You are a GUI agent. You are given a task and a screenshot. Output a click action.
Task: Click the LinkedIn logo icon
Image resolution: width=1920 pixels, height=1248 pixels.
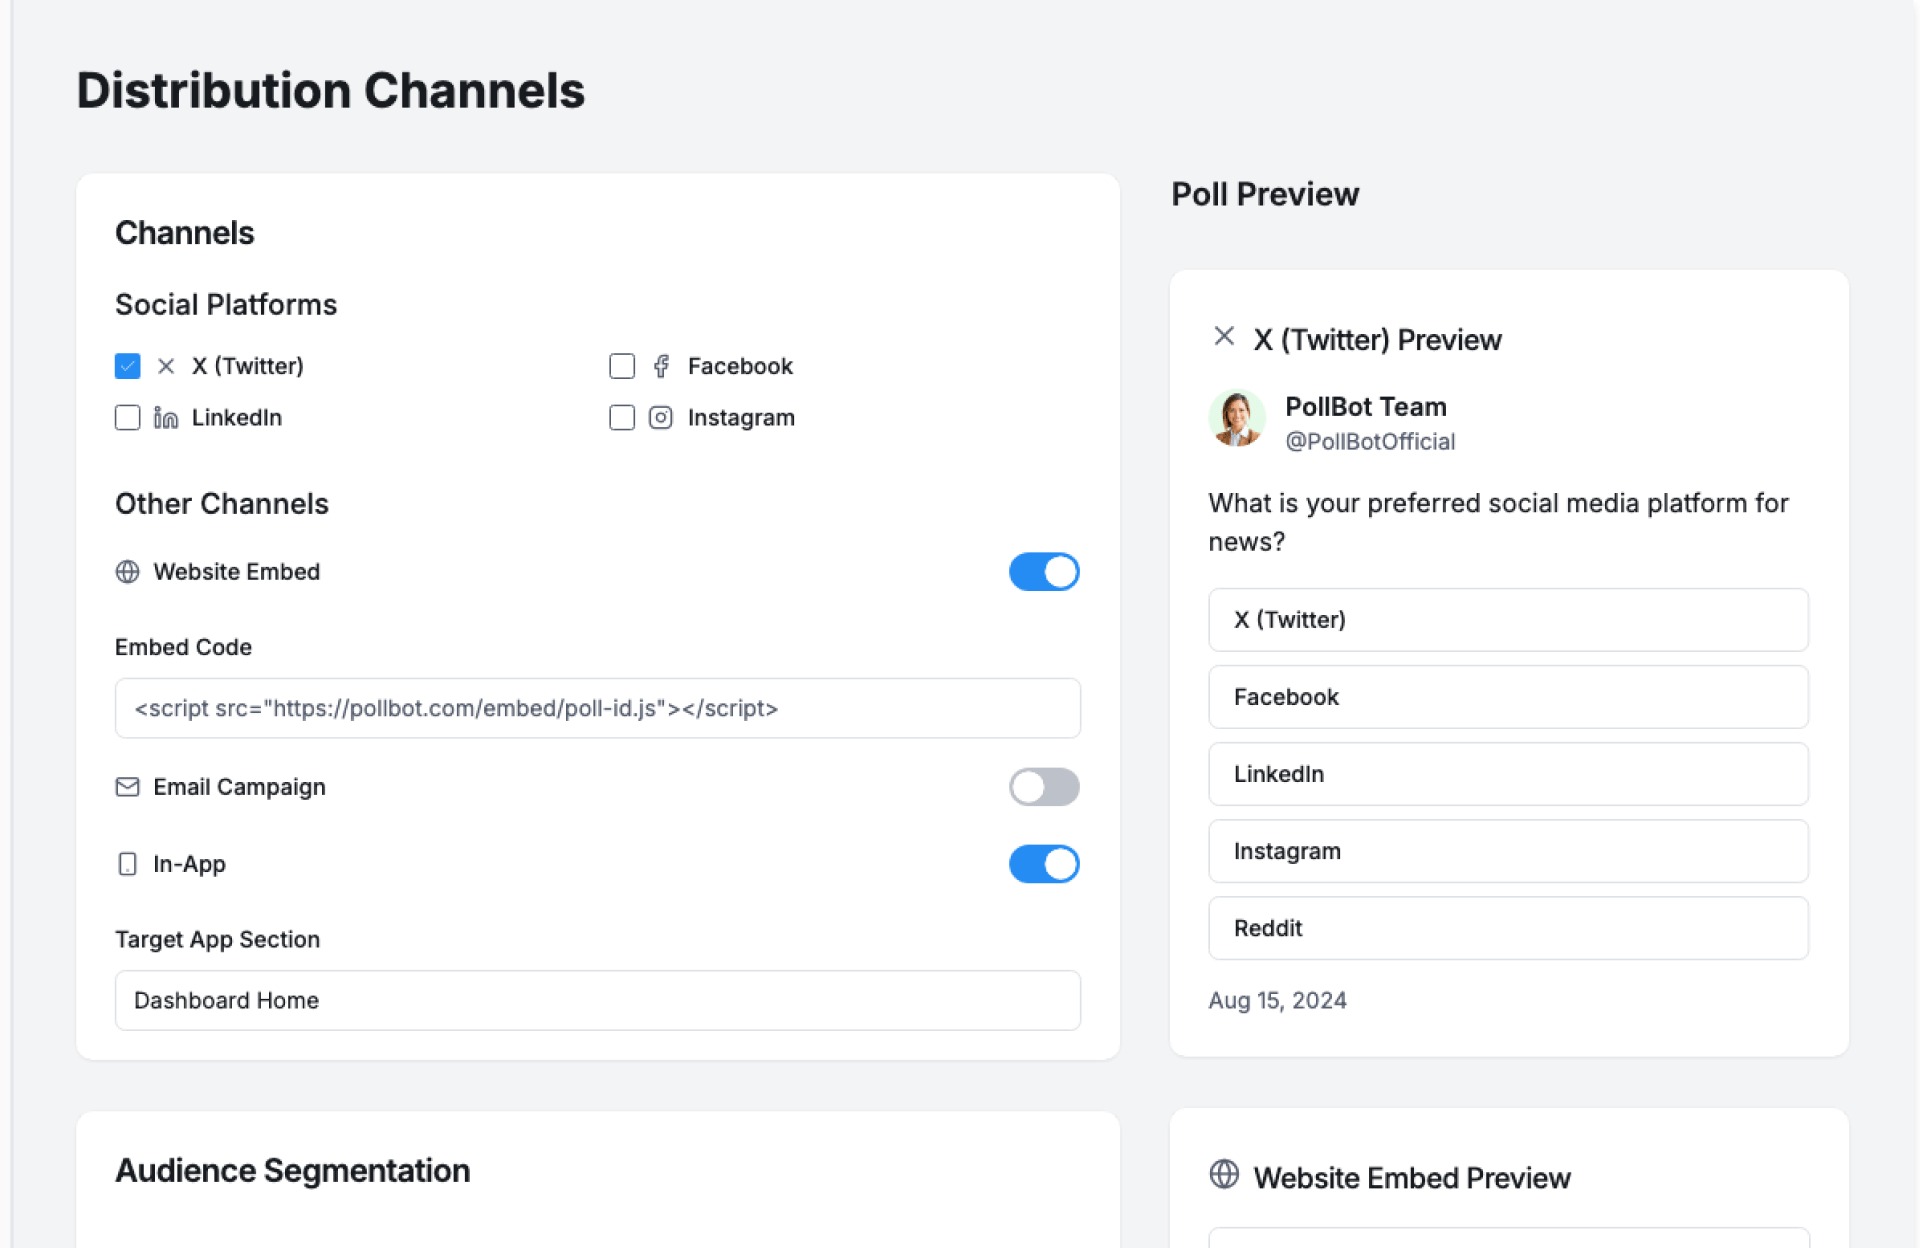pos(166,417)
